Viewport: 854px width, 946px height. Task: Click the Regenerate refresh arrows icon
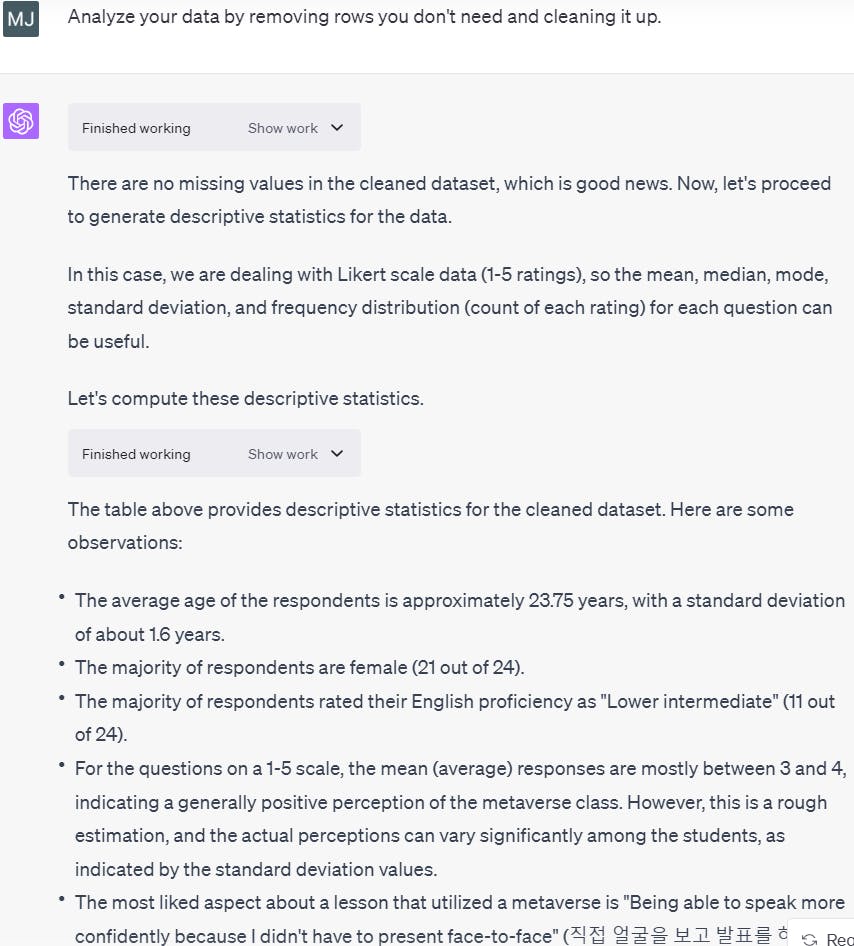click(x=810, y=940)
